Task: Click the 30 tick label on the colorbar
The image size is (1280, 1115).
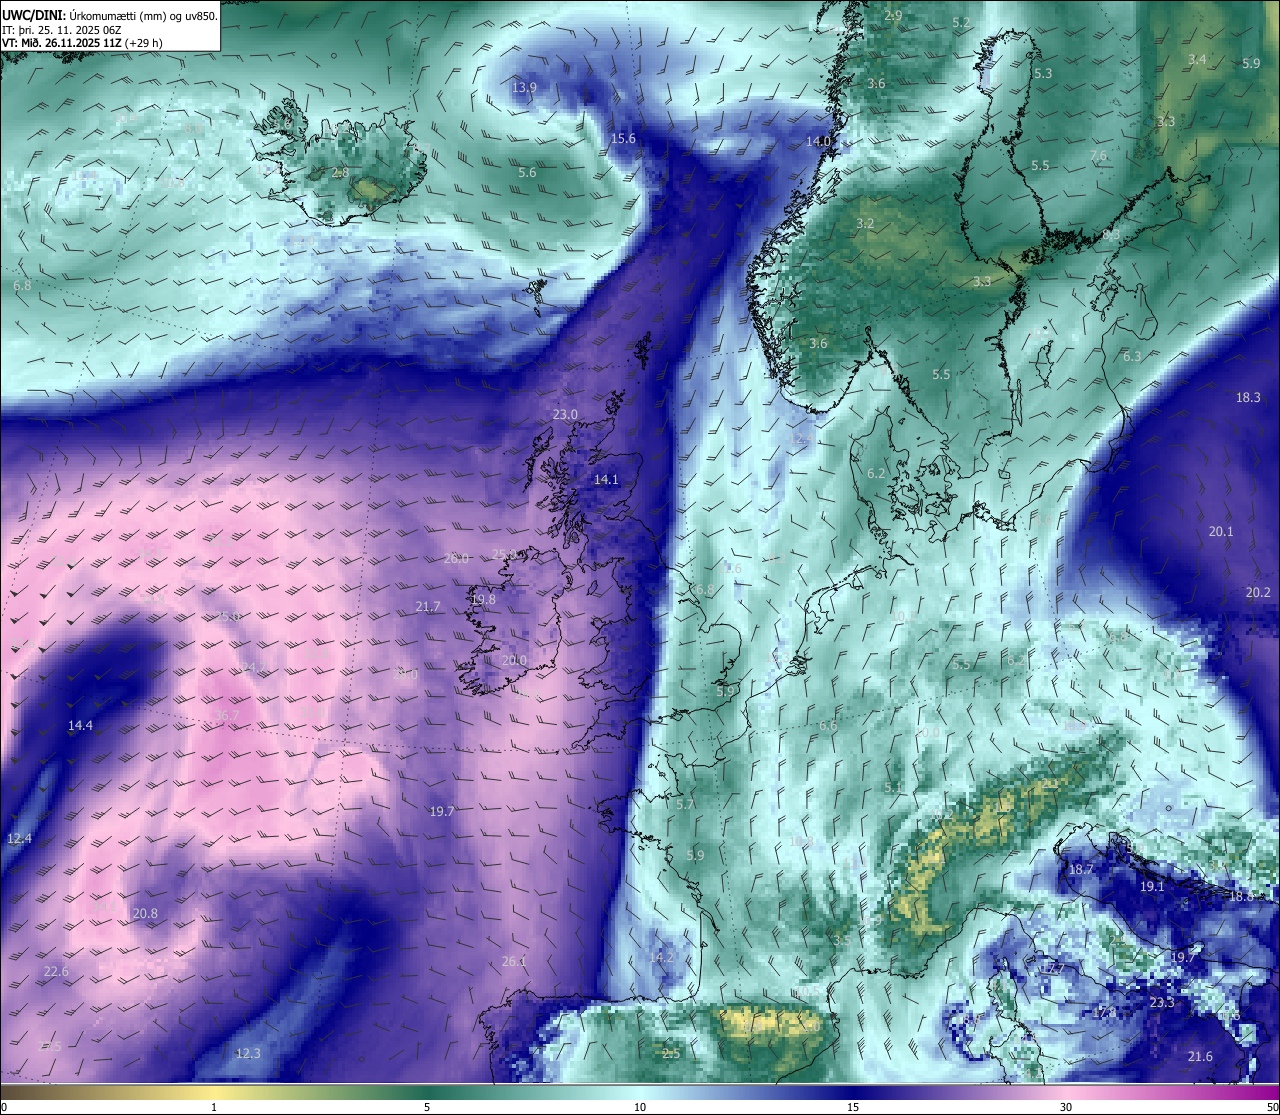Action: click(x=1066, y=1107)
